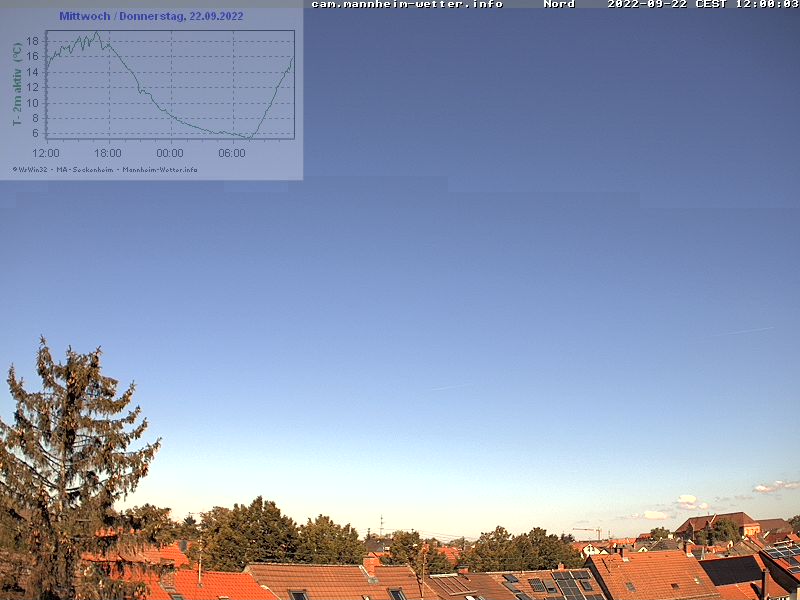The width and height of the screenshot is (800, 600).
Task: Click the 12:00:03 time in the timestamp
Action: coord(767,5)
